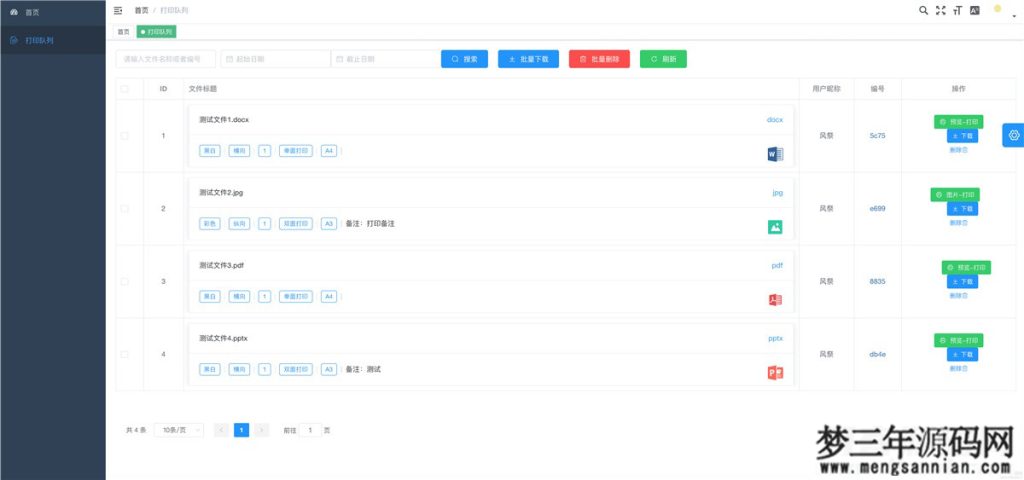This screenshot has height=480, width=1024.
Task: Select 首页 in the left sidebar
Action: coord(32,12)
